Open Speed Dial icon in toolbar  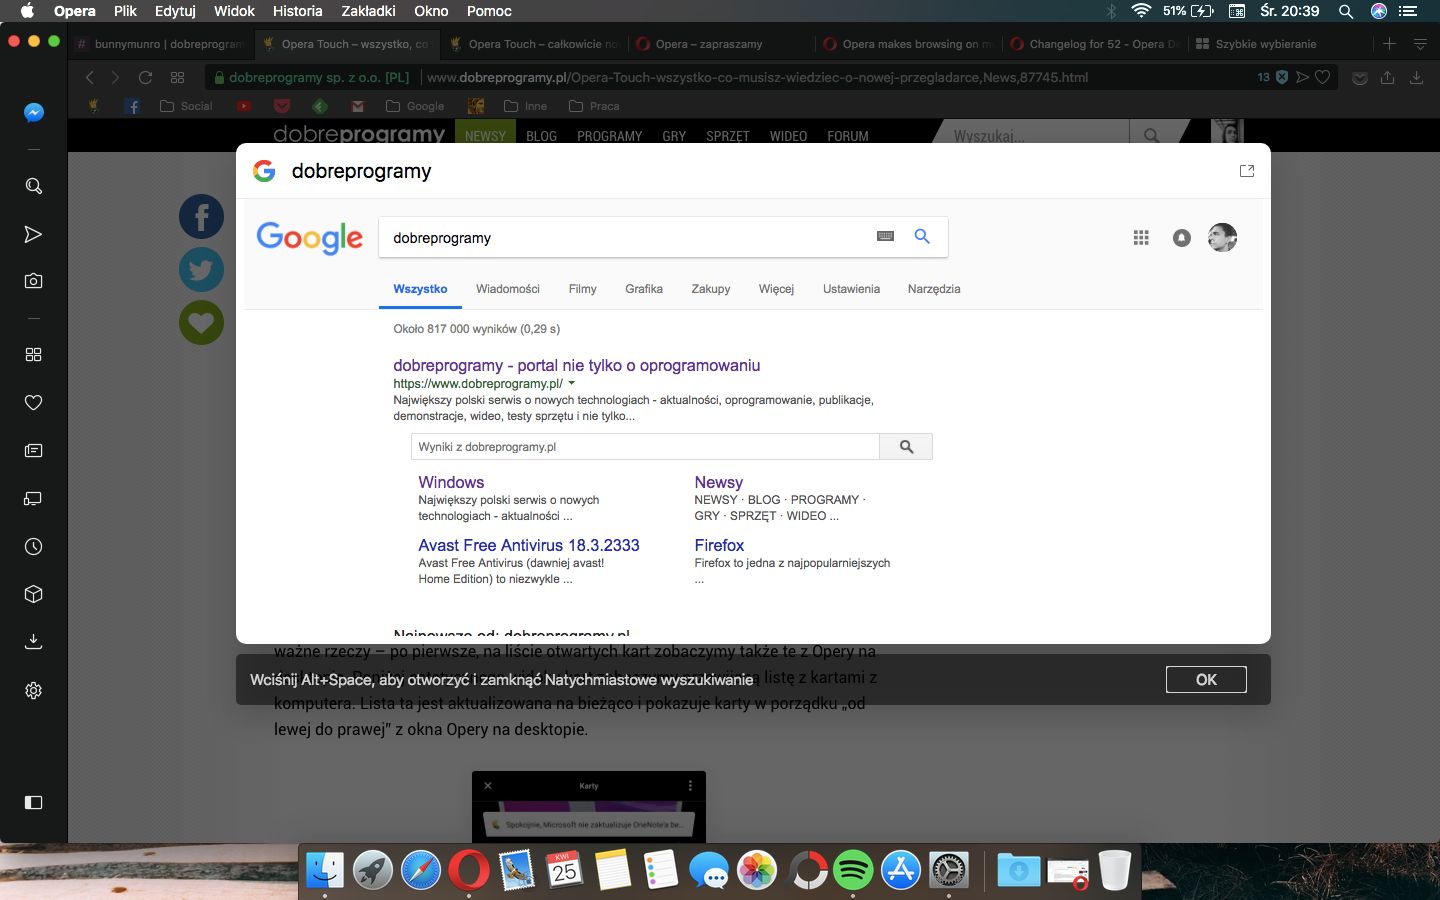coord(177,77)
